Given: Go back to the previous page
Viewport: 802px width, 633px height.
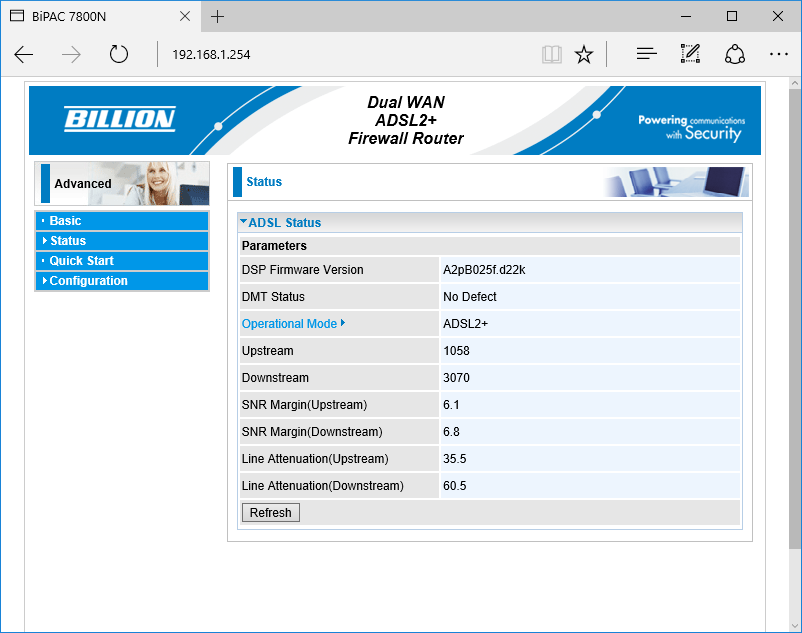Looking at the screenshot, I should [x=24, y=54].
